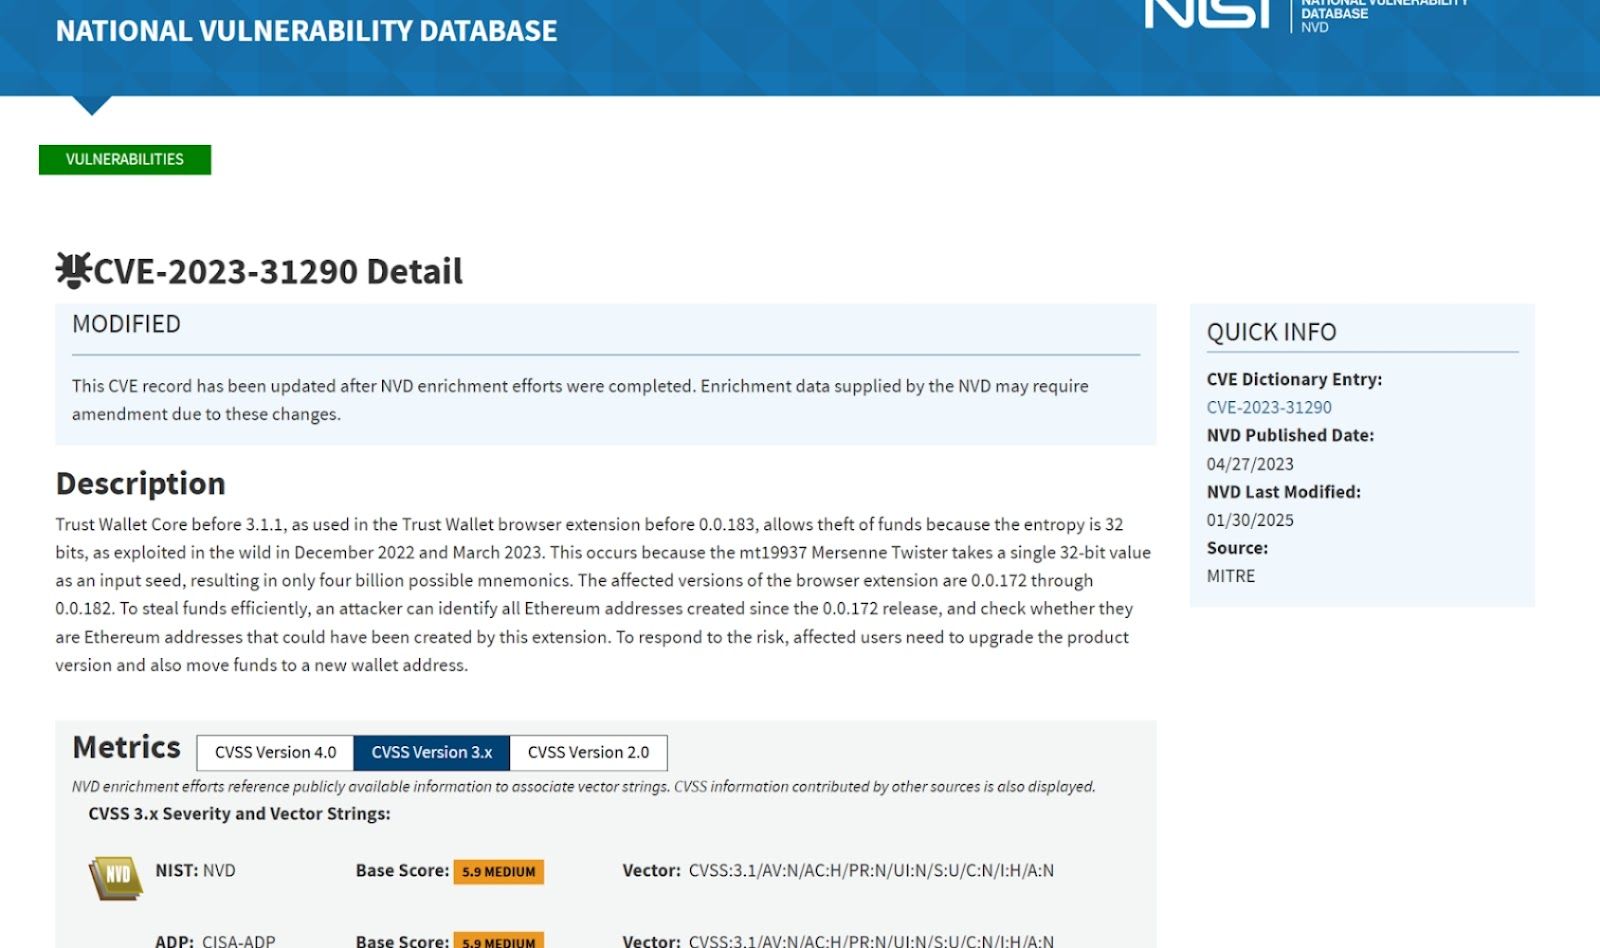Click the QUICK INFO heading
This screenshot has width=1600, height=948.
click(1271, 332)
